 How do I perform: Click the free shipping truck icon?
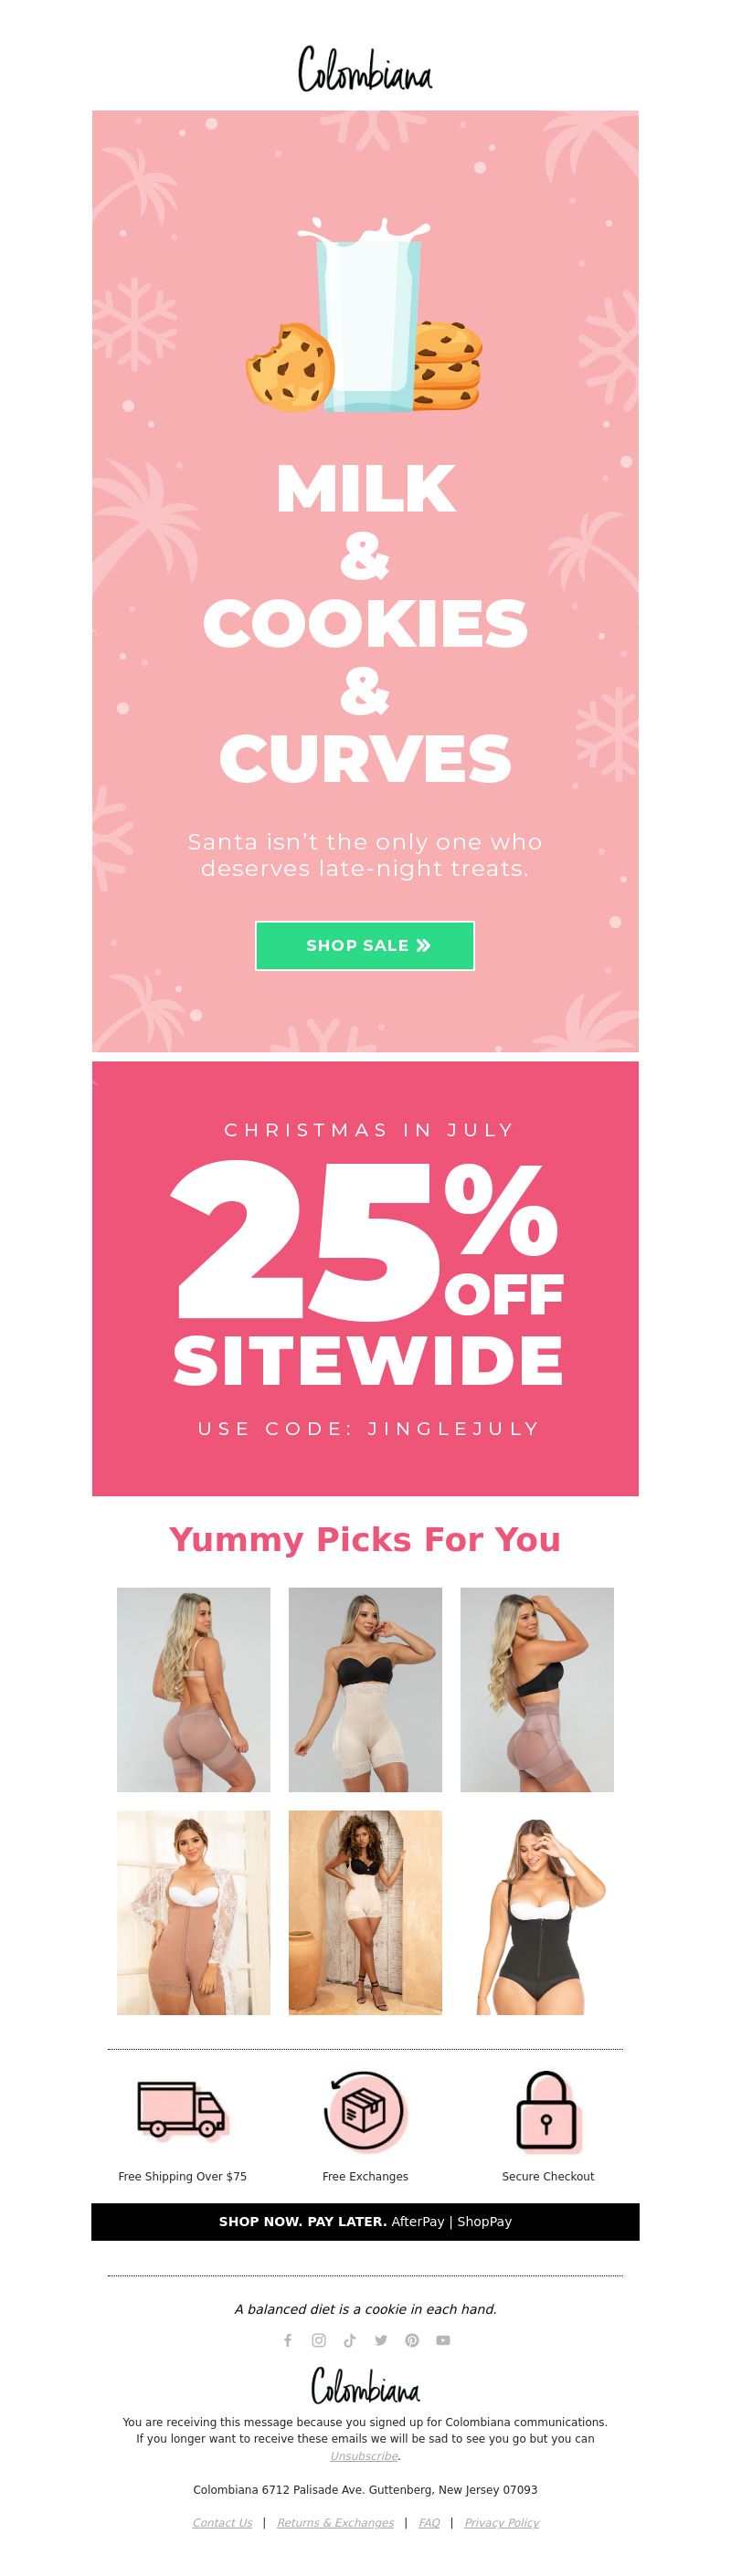coord(182,2111)
